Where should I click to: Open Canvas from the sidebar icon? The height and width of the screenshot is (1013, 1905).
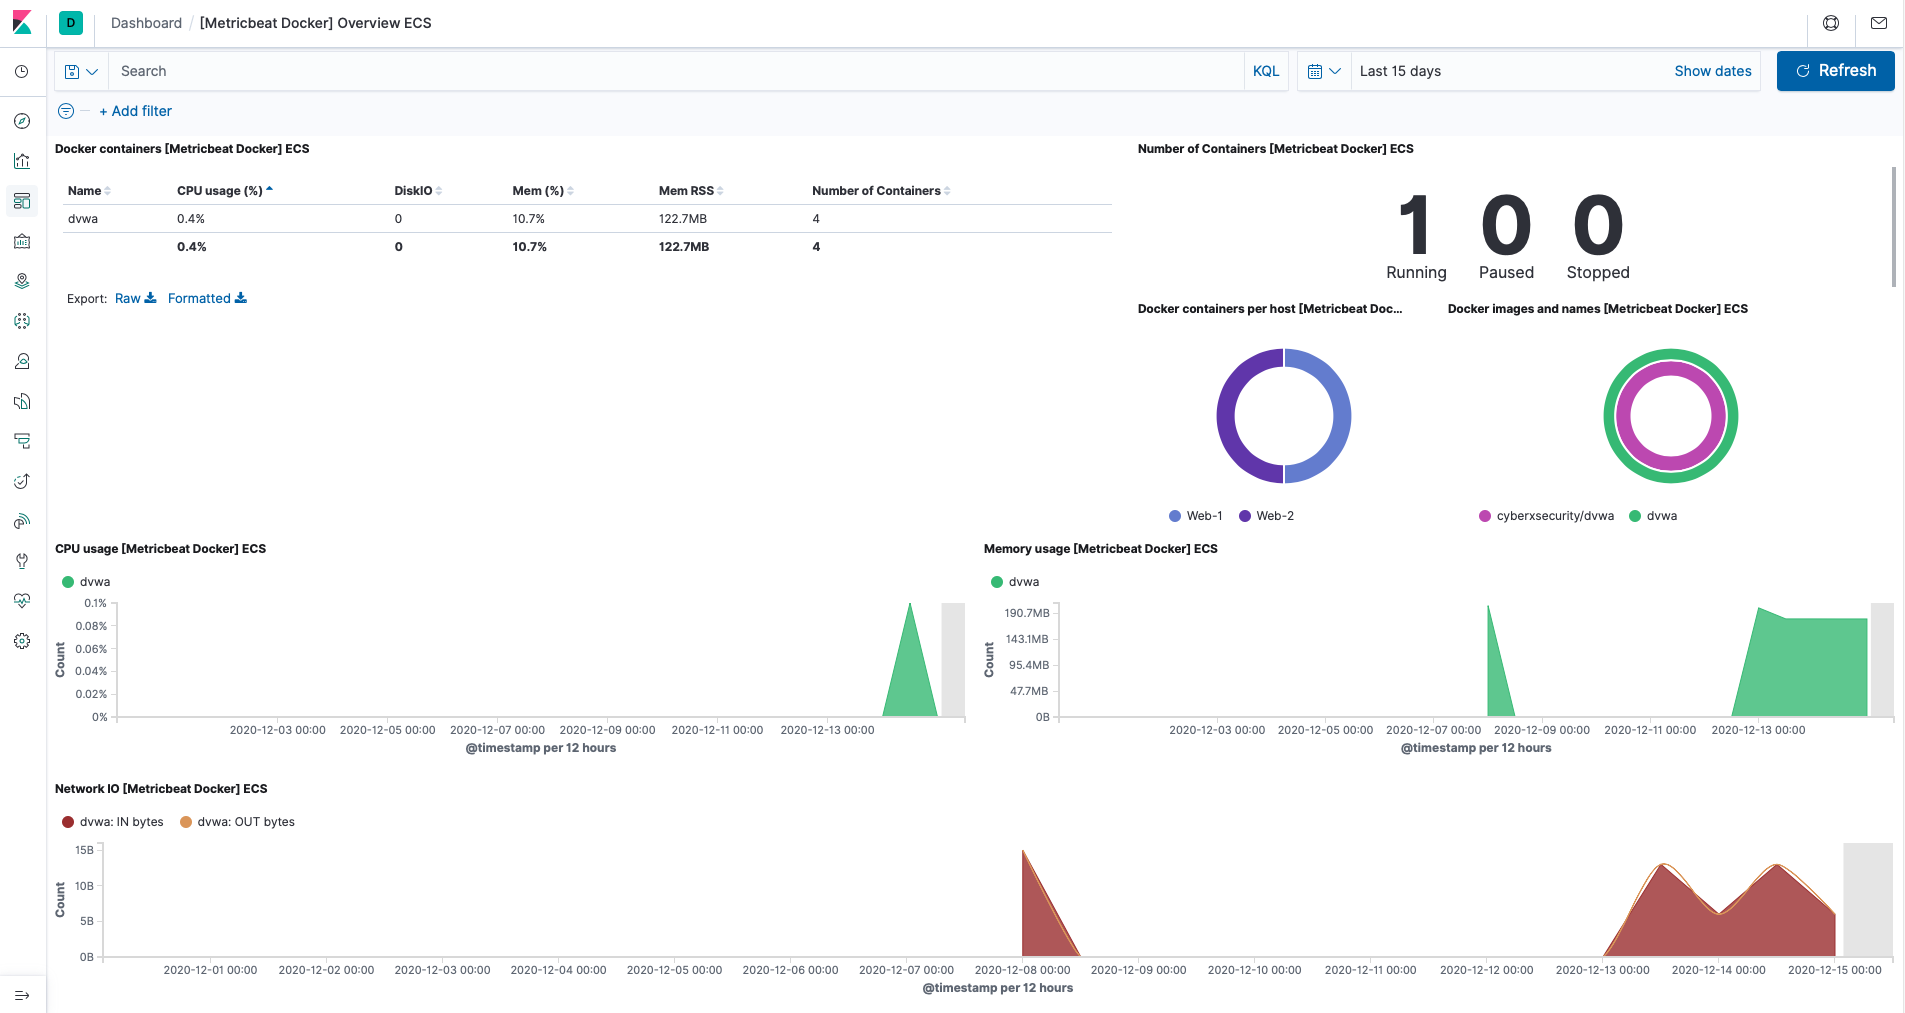[x=22, y=241]
